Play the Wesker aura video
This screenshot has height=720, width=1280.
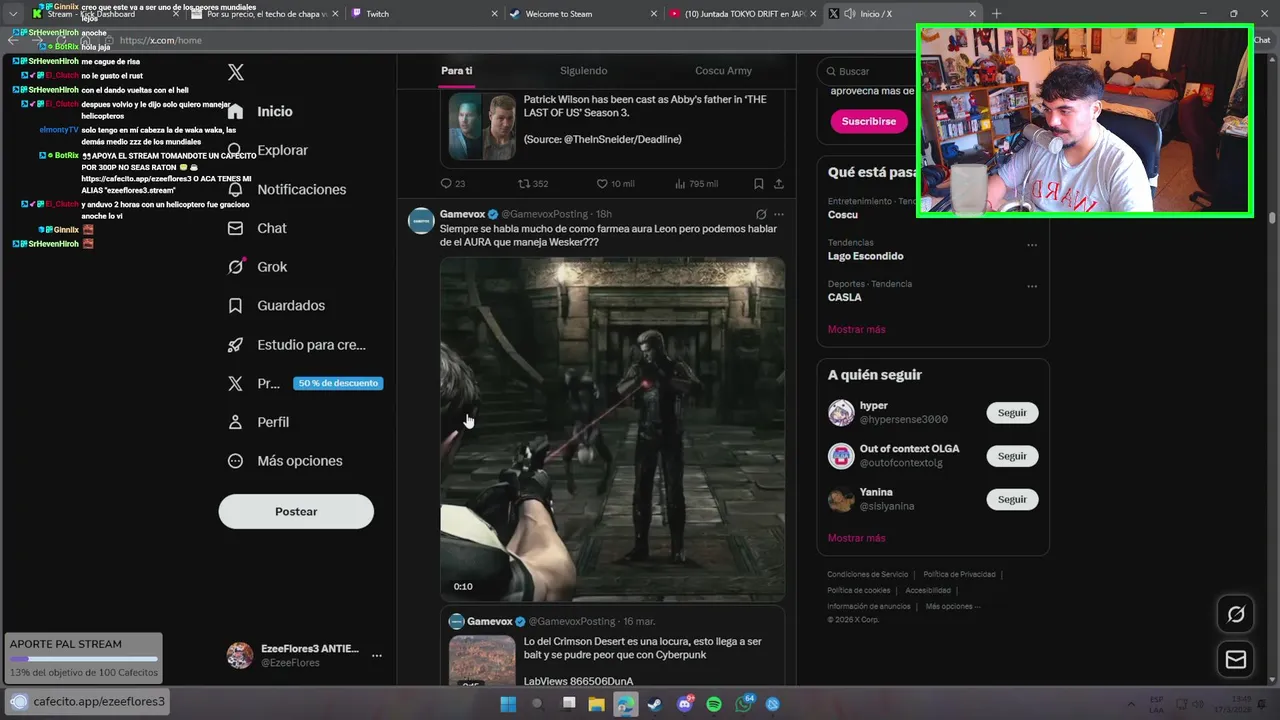pos(612,429)
